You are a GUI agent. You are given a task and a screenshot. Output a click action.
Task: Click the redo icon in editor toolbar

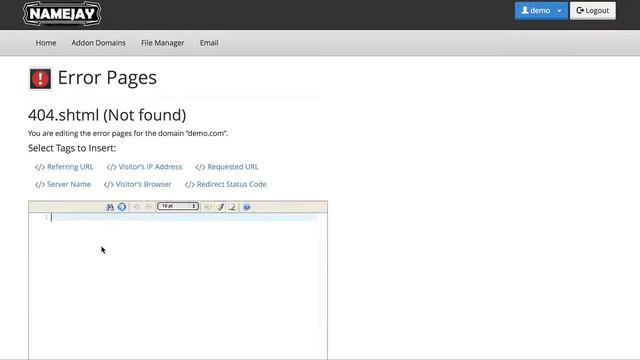point(149,207)
